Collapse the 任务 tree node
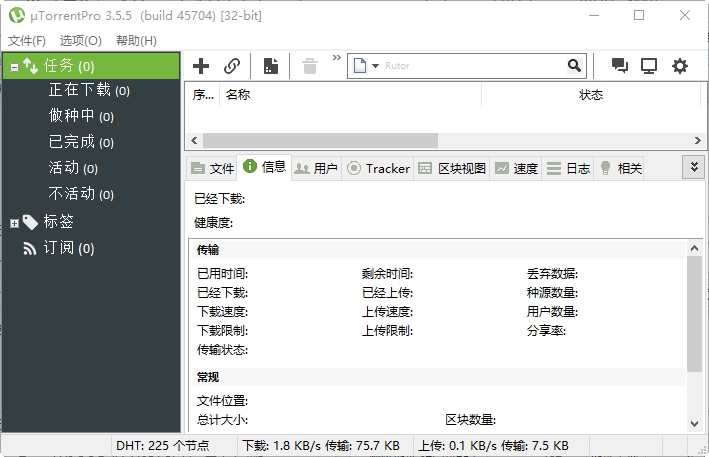The height and width of the screenshot is (457, 709). pos(14,66)
